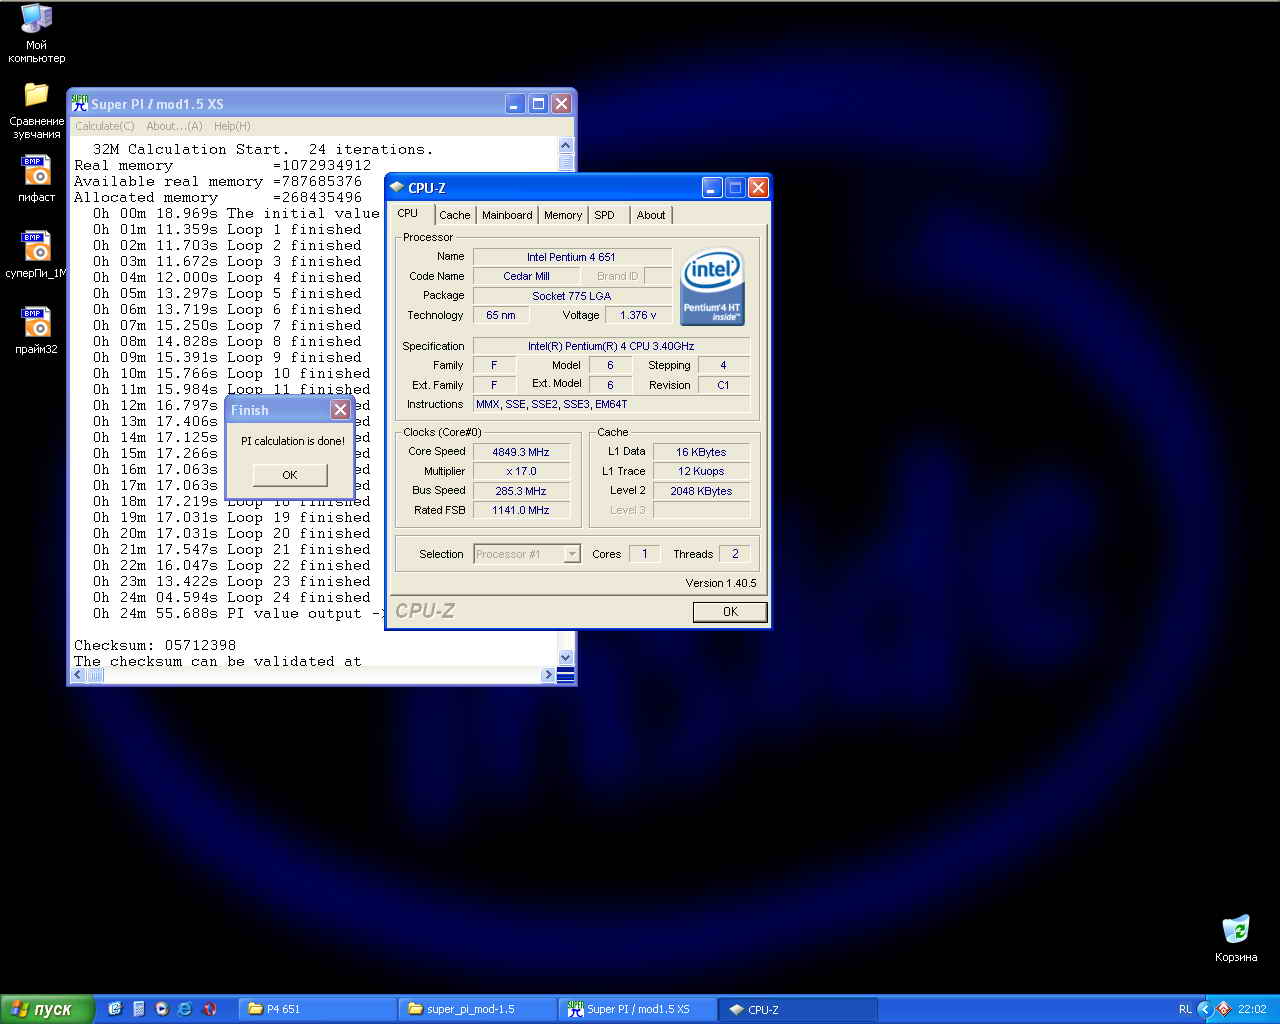Switch to the Cache tab
Viewport: 1280px width, 1024px height.
[x=455, y=215]
